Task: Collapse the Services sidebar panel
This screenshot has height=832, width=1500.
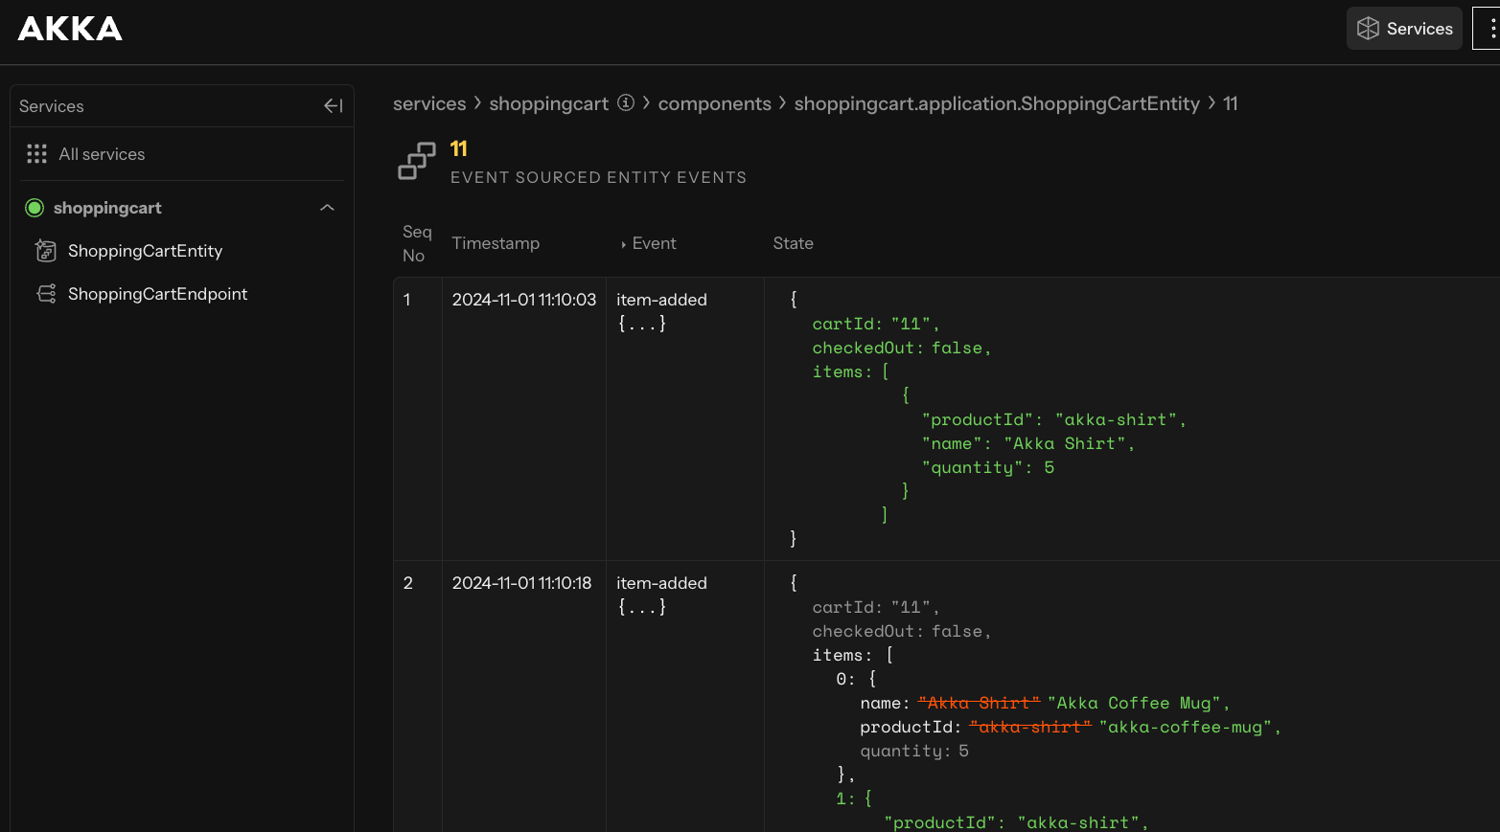Action: pos(333,106)
